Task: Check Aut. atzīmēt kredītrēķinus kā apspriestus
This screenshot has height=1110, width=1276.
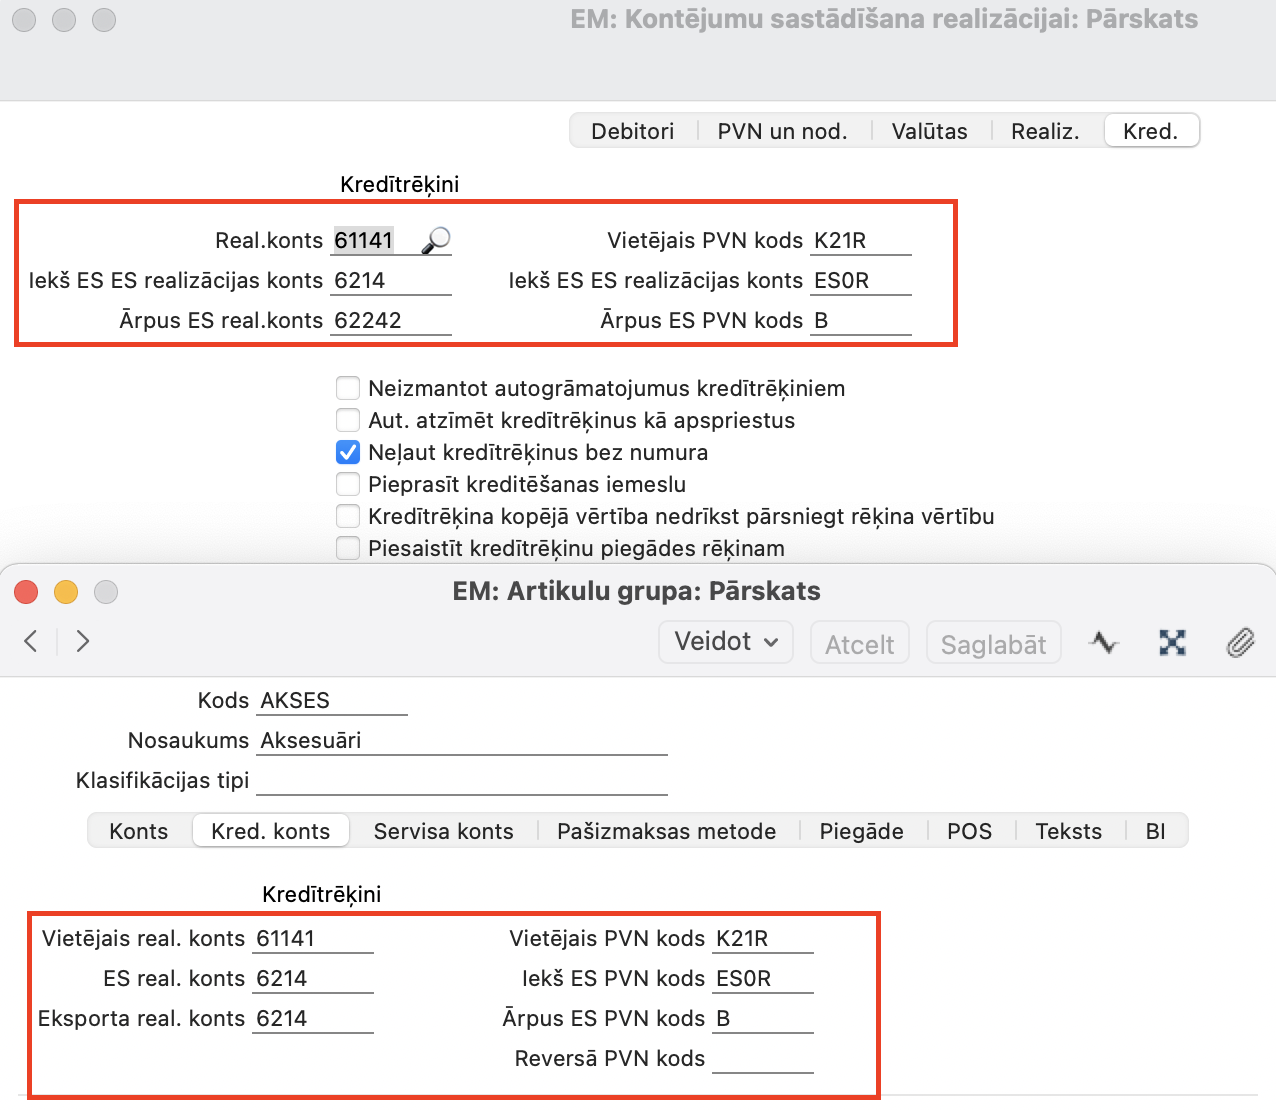Action: [348, 420]
